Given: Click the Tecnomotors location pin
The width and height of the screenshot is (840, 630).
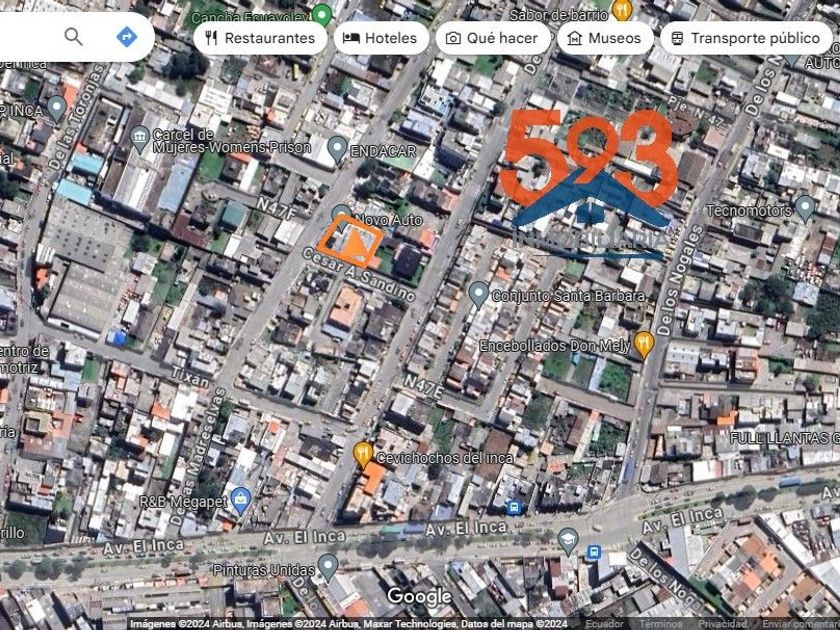Looking at the screenshot, I should 805,208.
